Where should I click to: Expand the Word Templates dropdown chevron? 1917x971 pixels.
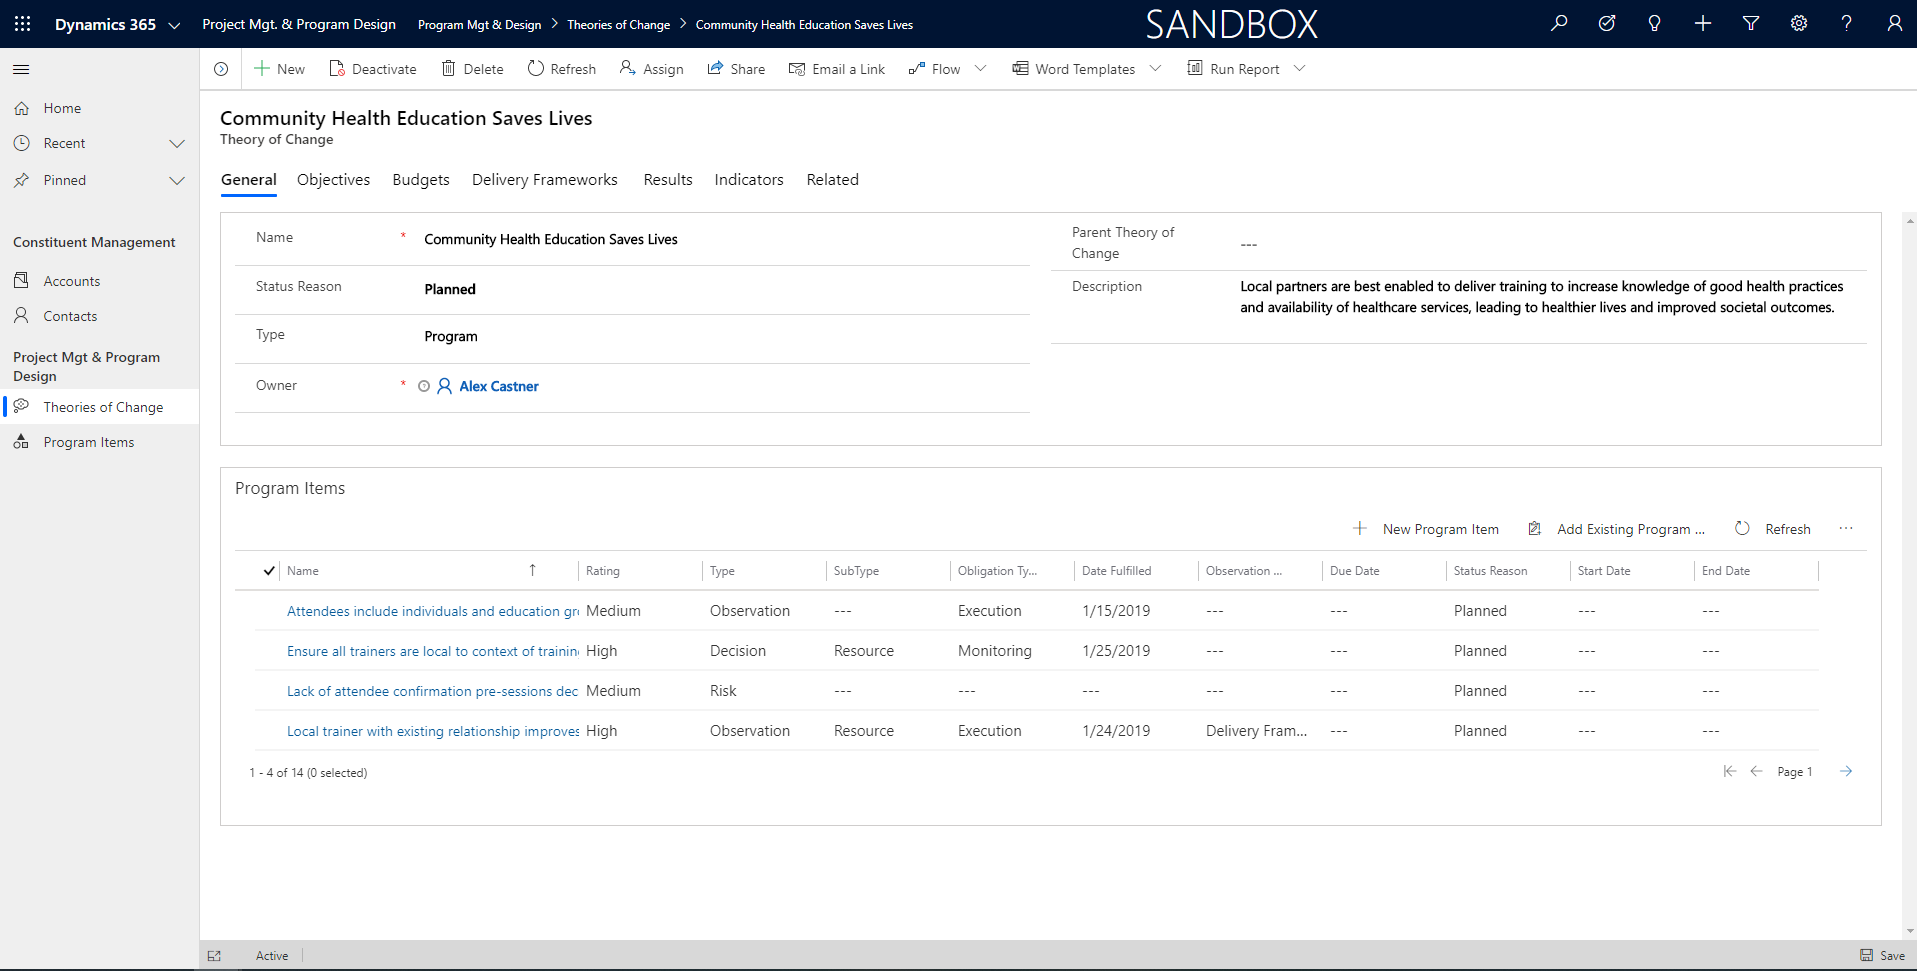pos(1156,69)
